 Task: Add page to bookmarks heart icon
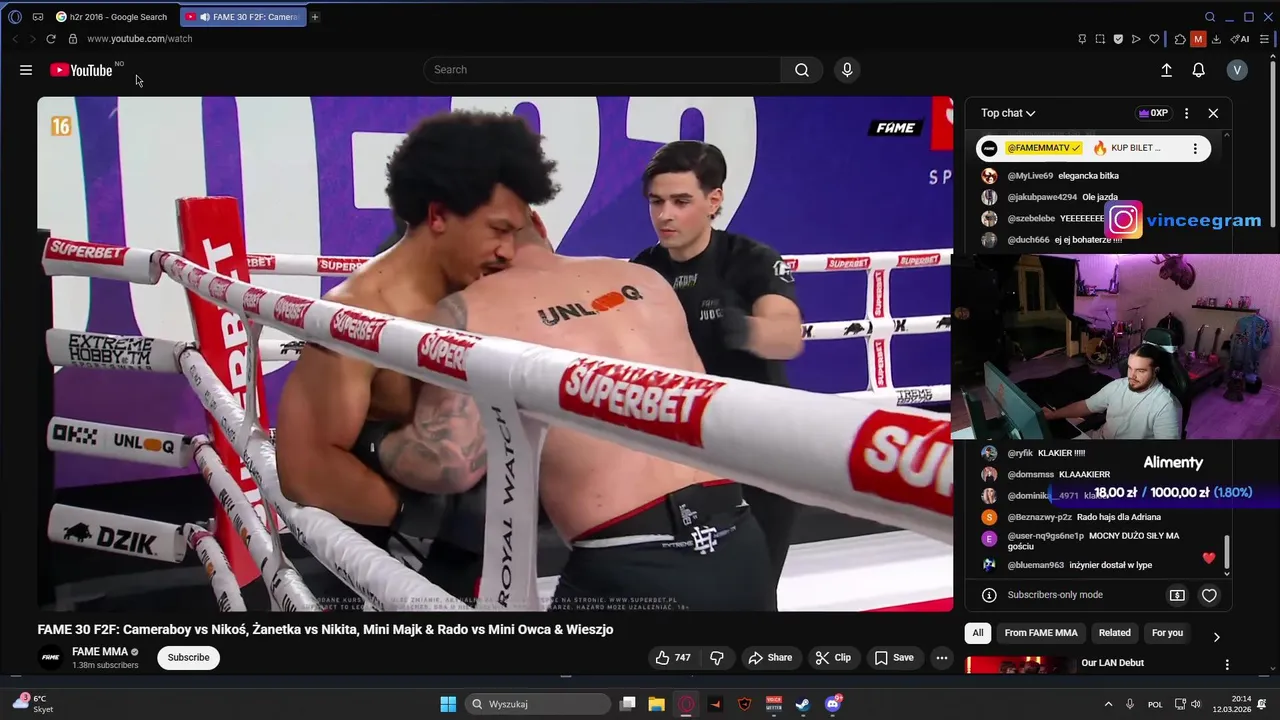pyautogui.click(x=1154, y=39)
